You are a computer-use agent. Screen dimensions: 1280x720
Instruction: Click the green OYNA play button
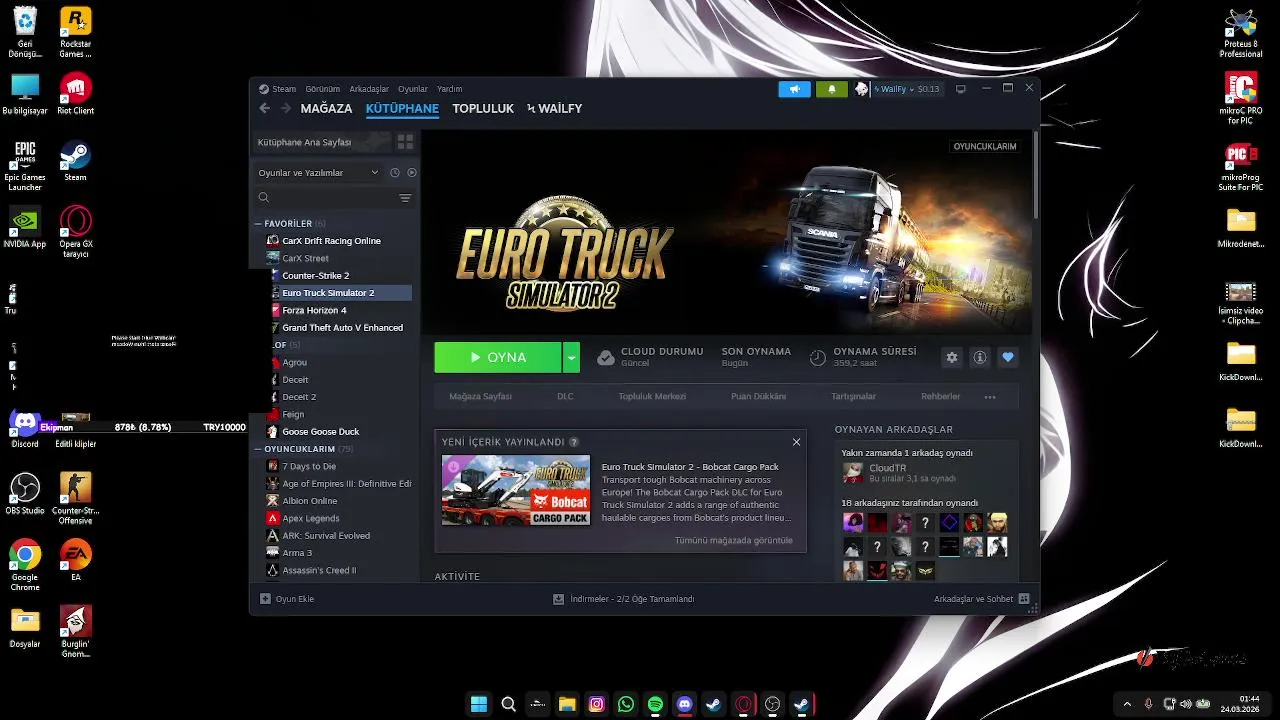pos(498,357)
